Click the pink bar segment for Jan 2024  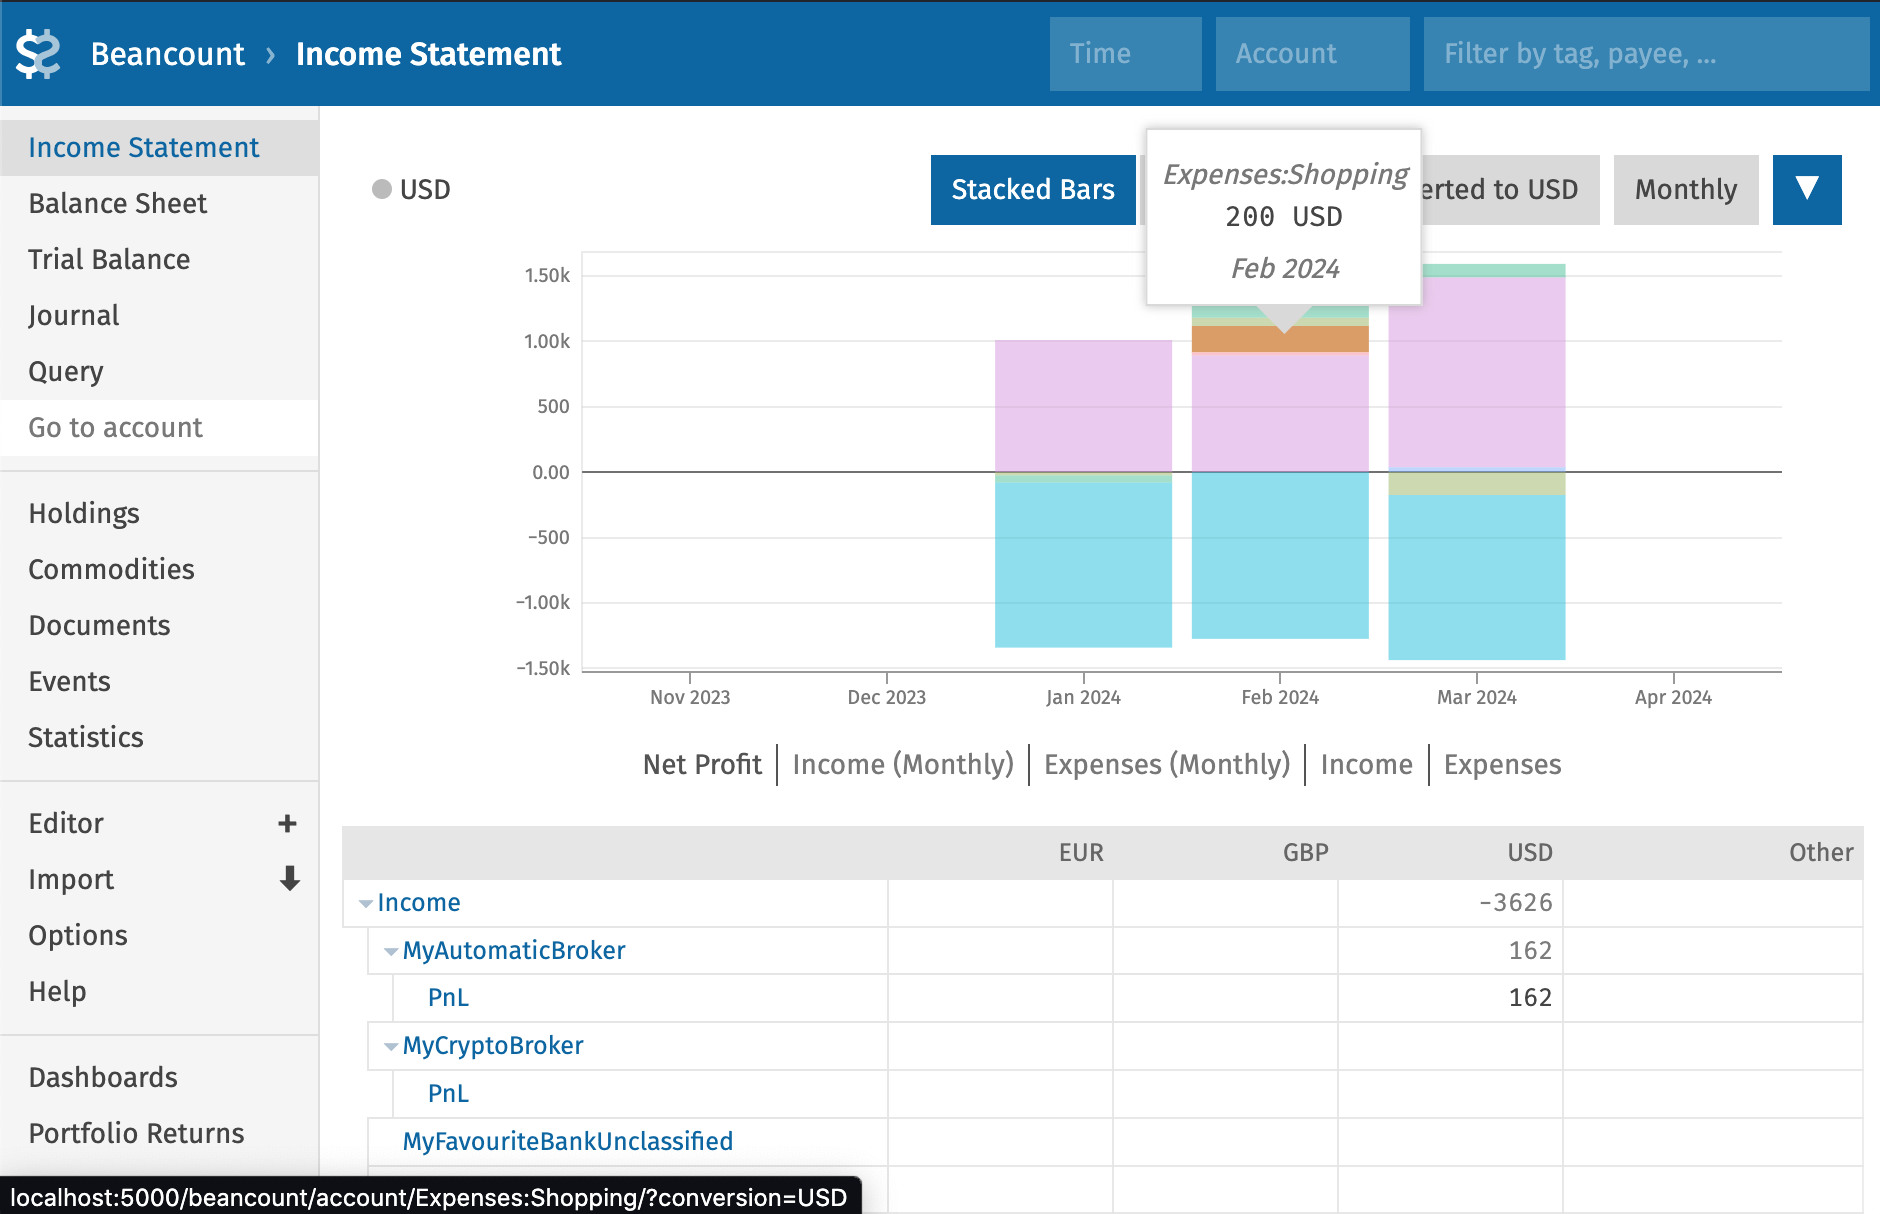[x=1083, y=406]
